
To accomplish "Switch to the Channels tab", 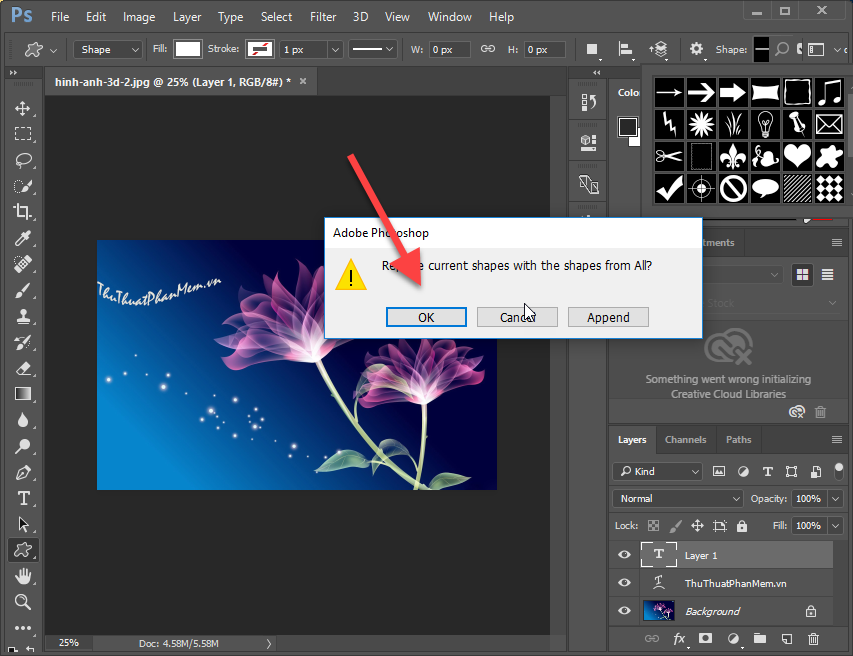I will click(685, 439).
